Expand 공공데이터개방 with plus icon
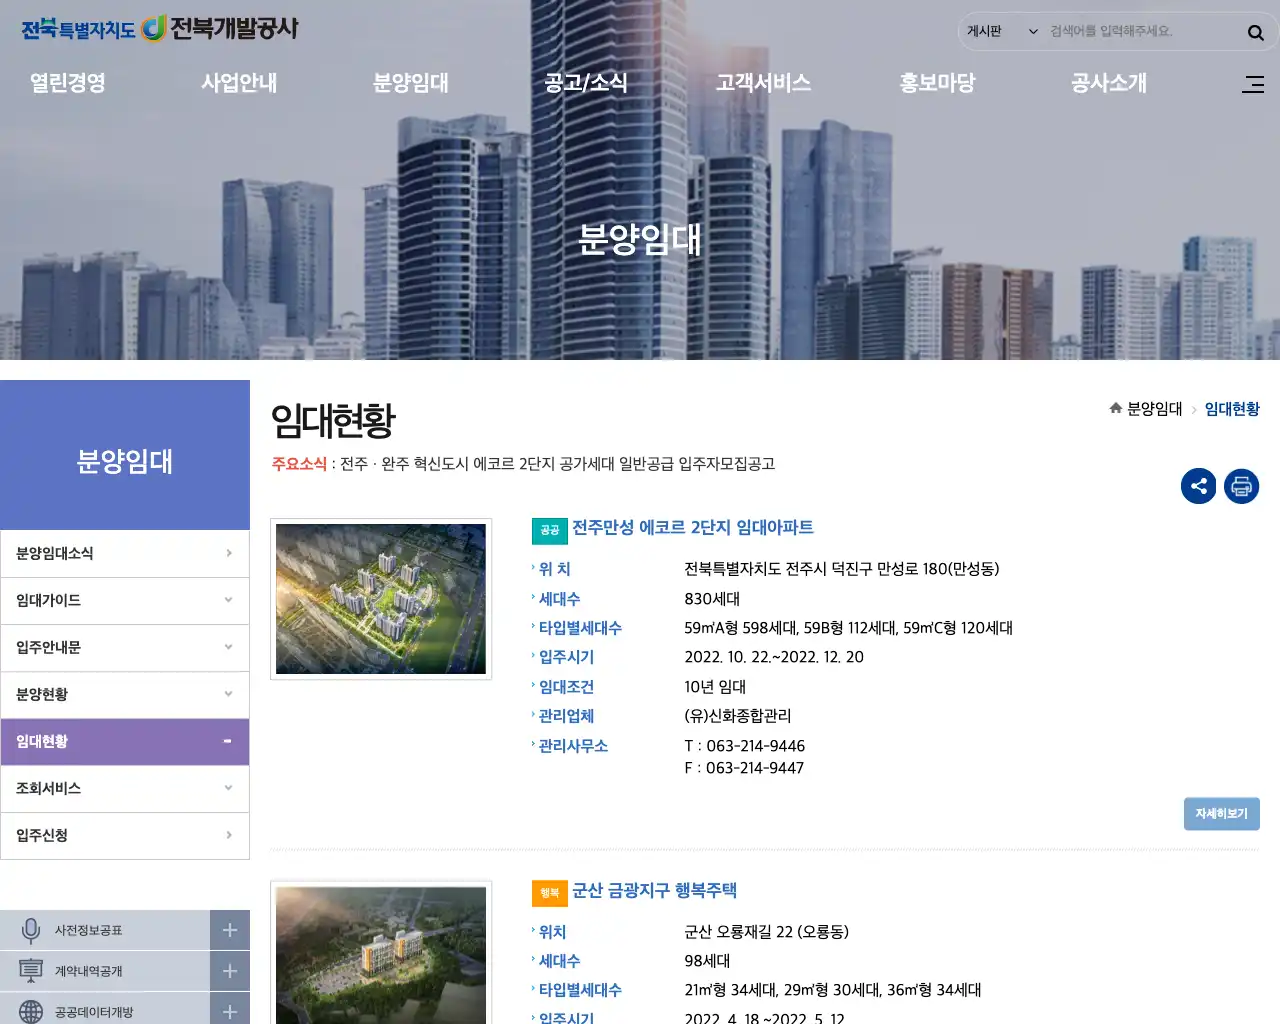 point(229,1011)
